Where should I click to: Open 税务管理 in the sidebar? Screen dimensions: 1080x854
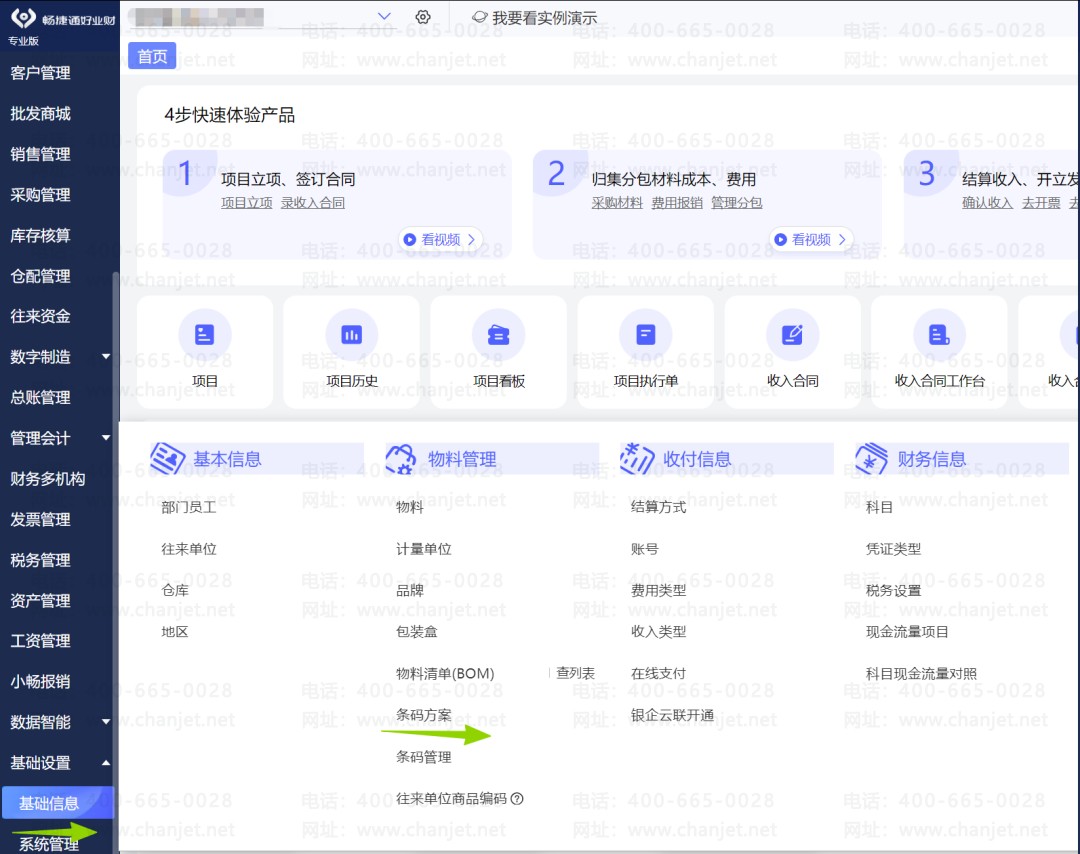[41, 560]
